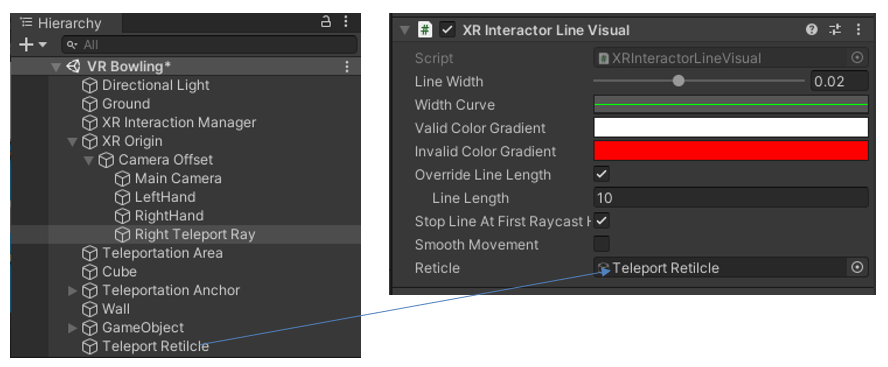Open the create-object dropdown arrow beside plus
The width and height of the screenshot is (888, 367).
click(x=42, y=45)
